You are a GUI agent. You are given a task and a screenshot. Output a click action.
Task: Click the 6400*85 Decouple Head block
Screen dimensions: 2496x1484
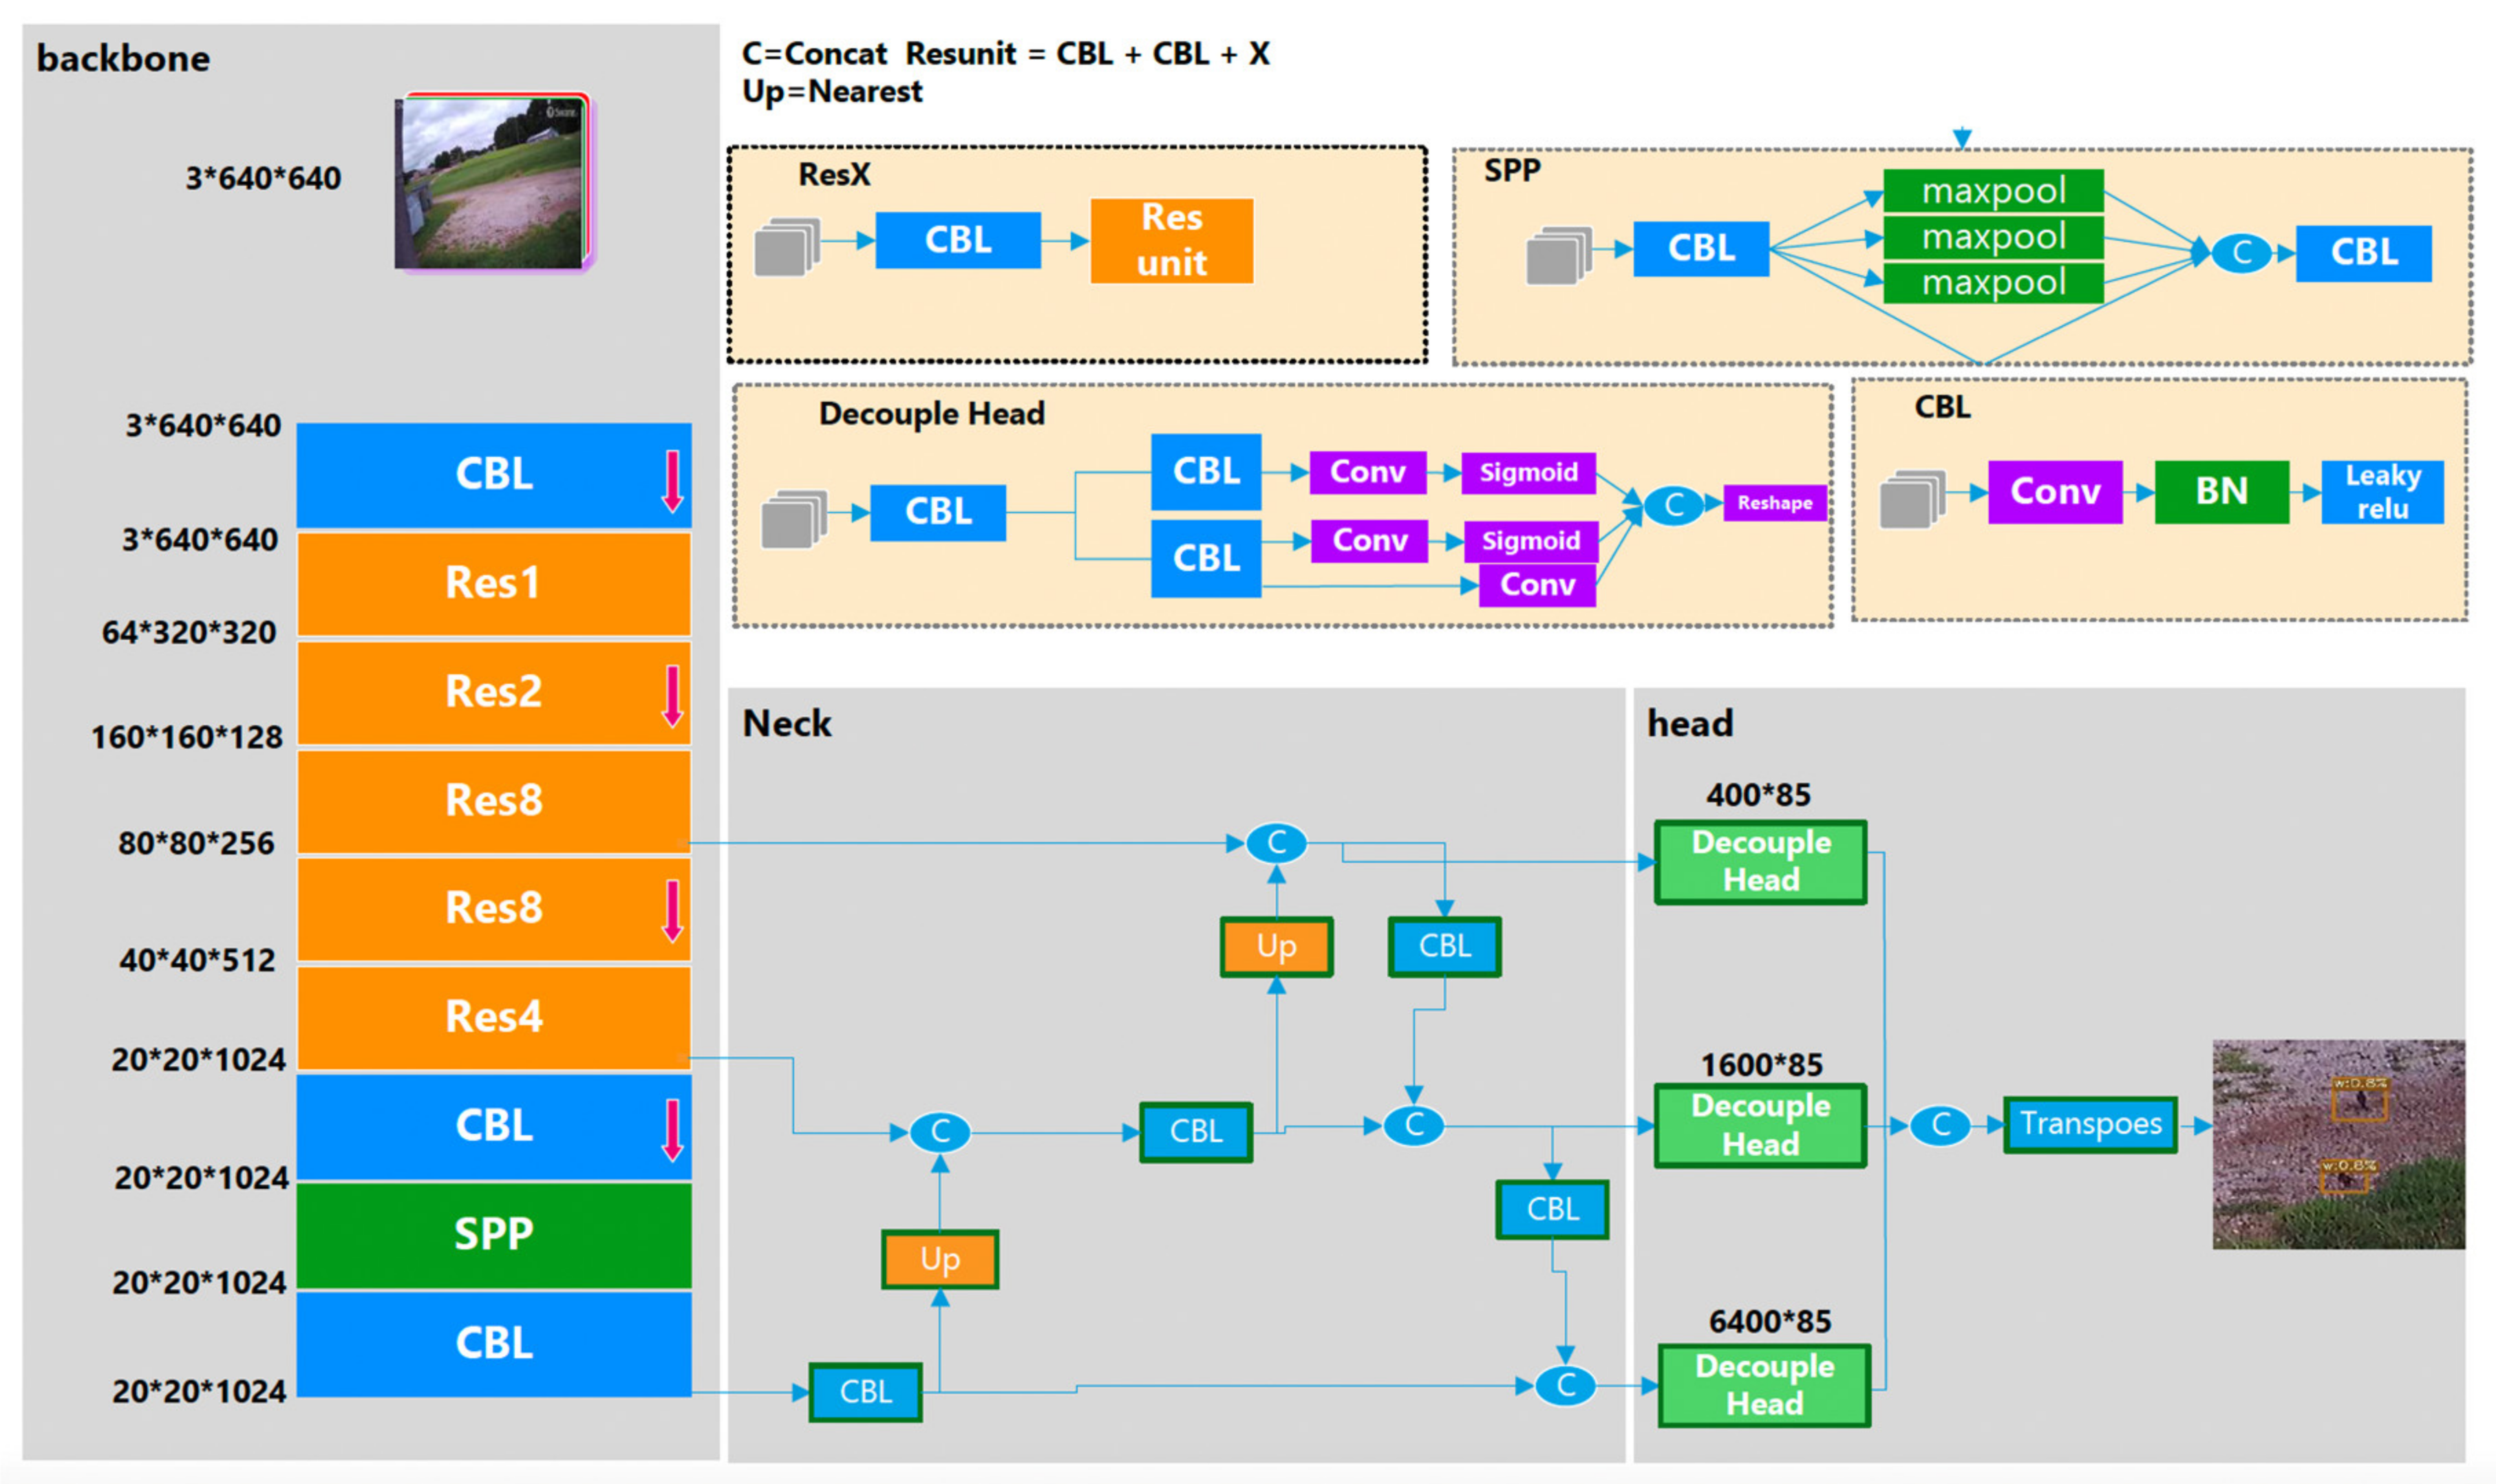click(1764, 1385)
